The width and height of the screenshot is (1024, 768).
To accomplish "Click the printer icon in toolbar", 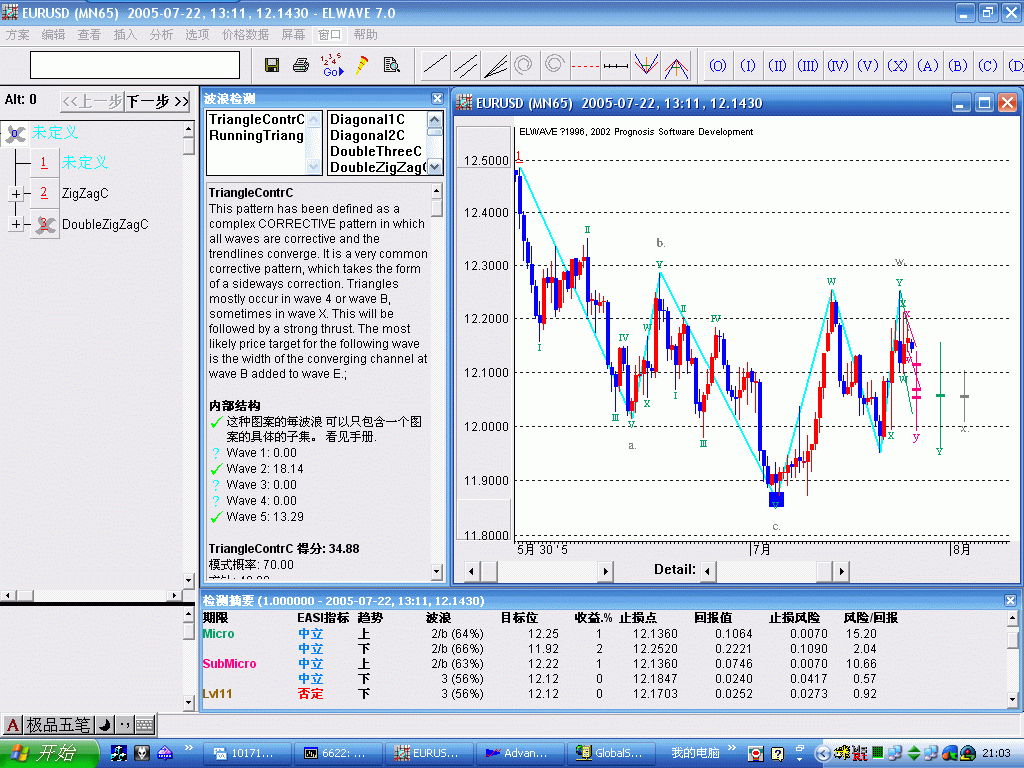I will coord(301,66).
